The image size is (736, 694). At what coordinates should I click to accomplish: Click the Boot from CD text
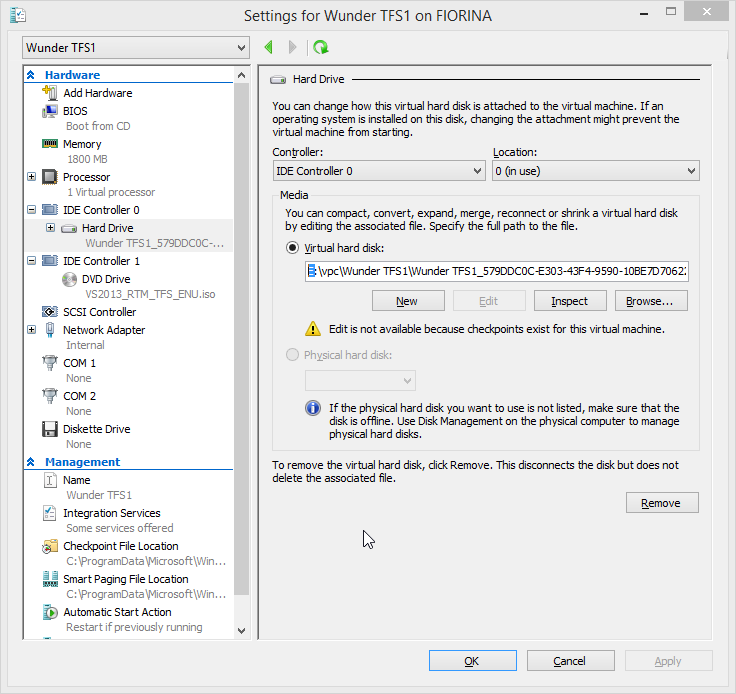pos(98,126)
